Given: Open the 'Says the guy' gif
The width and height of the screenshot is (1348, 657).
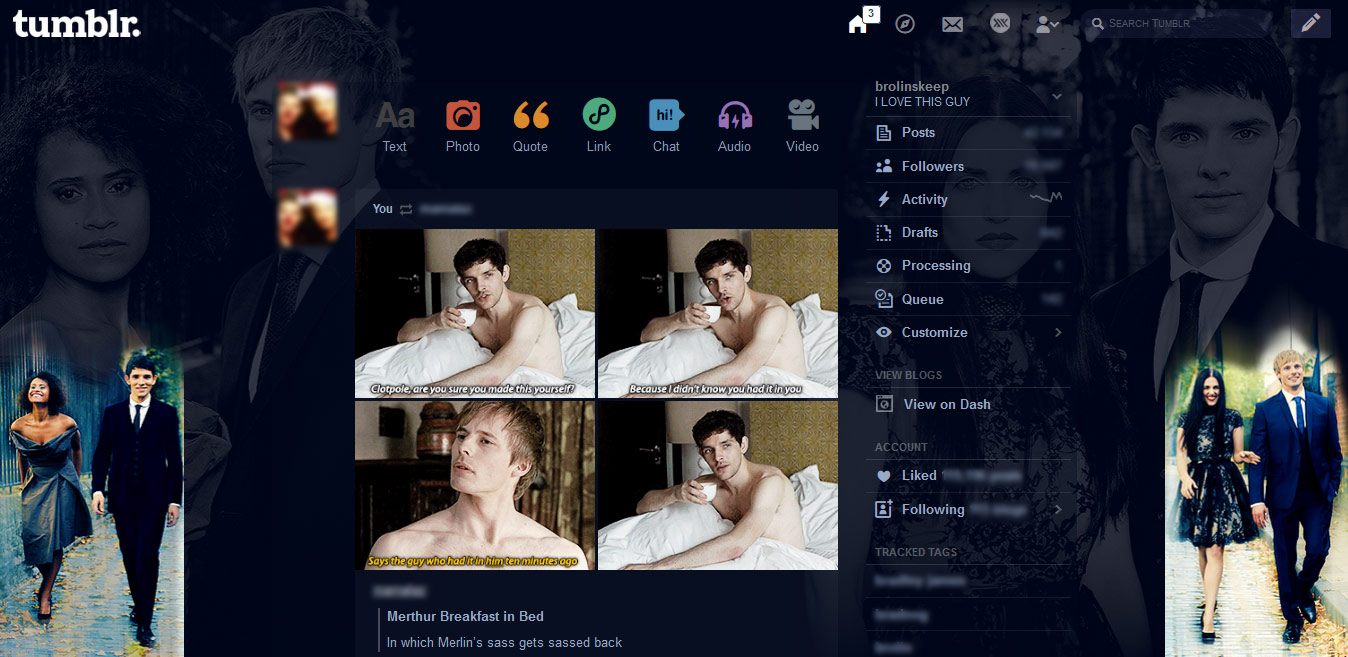Looking at the screenshot, I should pos(475,486).
